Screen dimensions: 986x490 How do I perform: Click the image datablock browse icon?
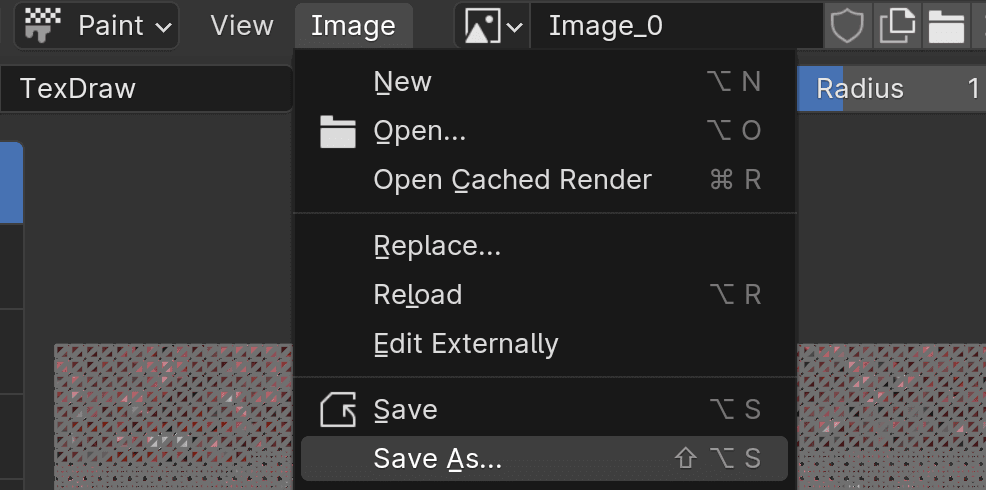482,26
